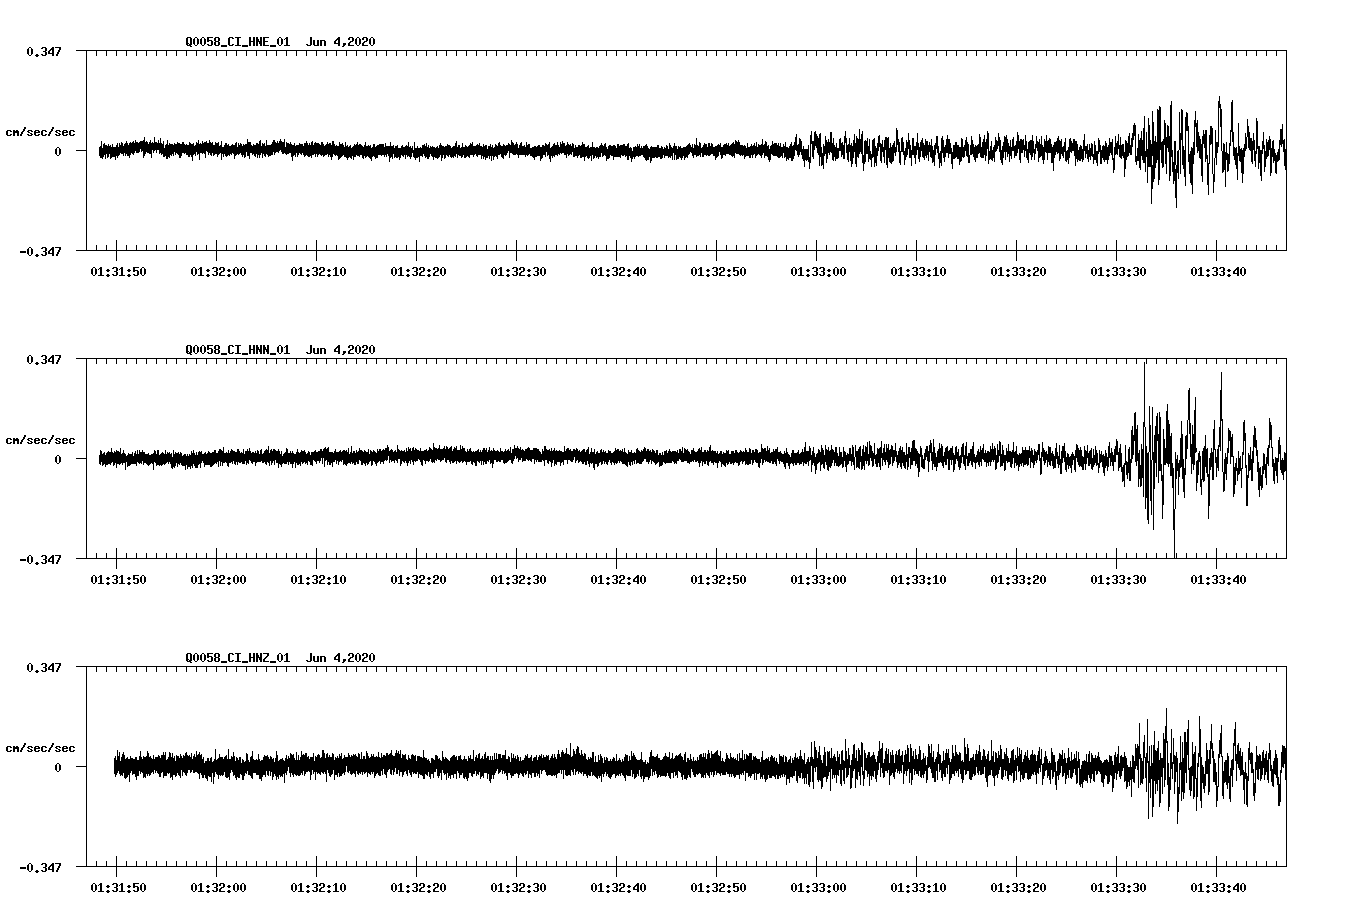This screenshot has width=1358, height=924.
Task: Click the Jun 4,2020 date on HNN plot
Action: [340, 350]
